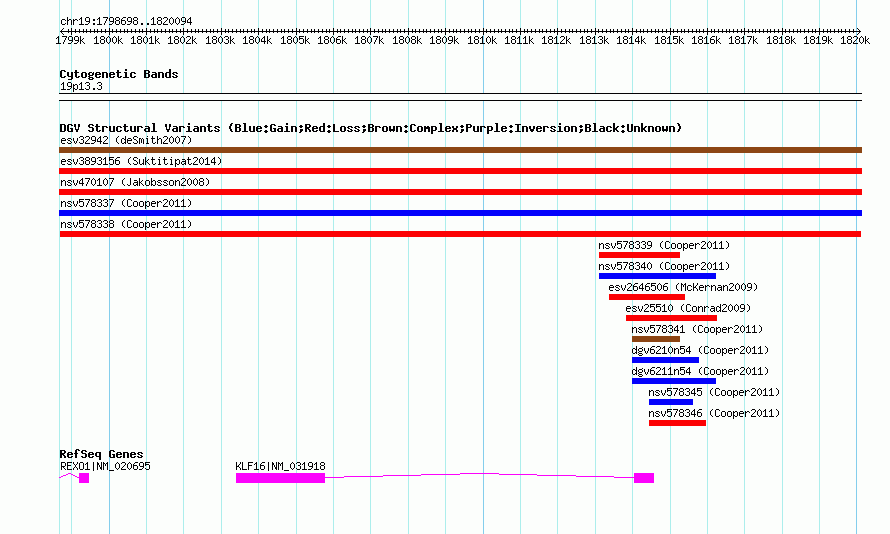Click the esv25510 (Conrad2009) label
Image resolution: width=890 pixels, height=534 pixels.
(x=688, y=308)
